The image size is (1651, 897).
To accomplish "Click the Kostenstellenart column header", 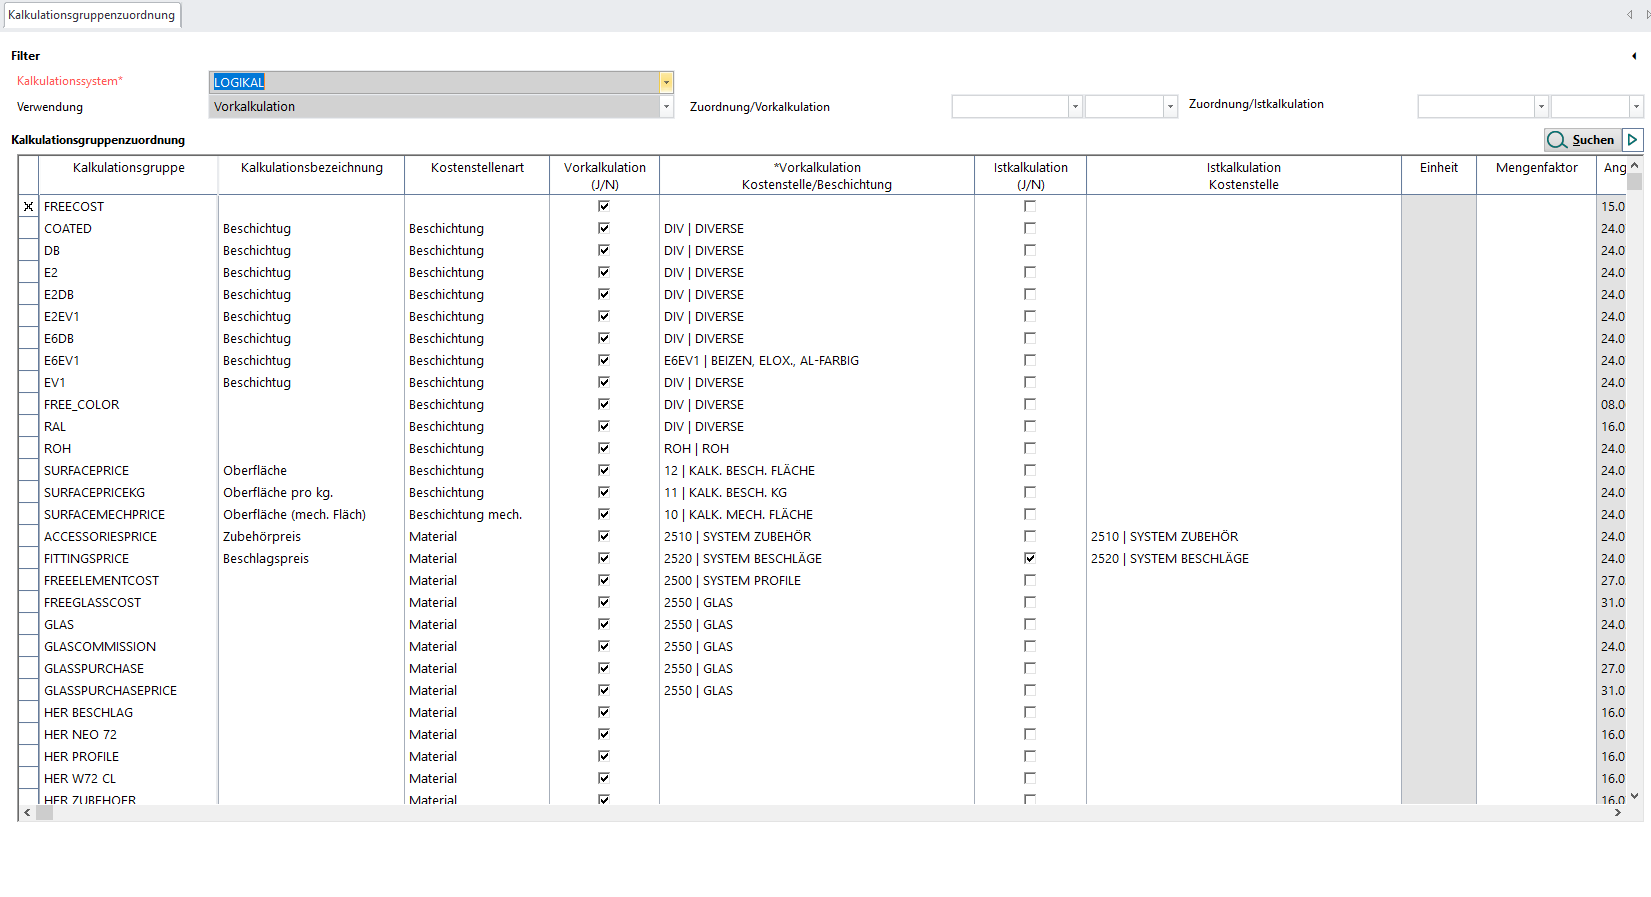I will (477, 168).
